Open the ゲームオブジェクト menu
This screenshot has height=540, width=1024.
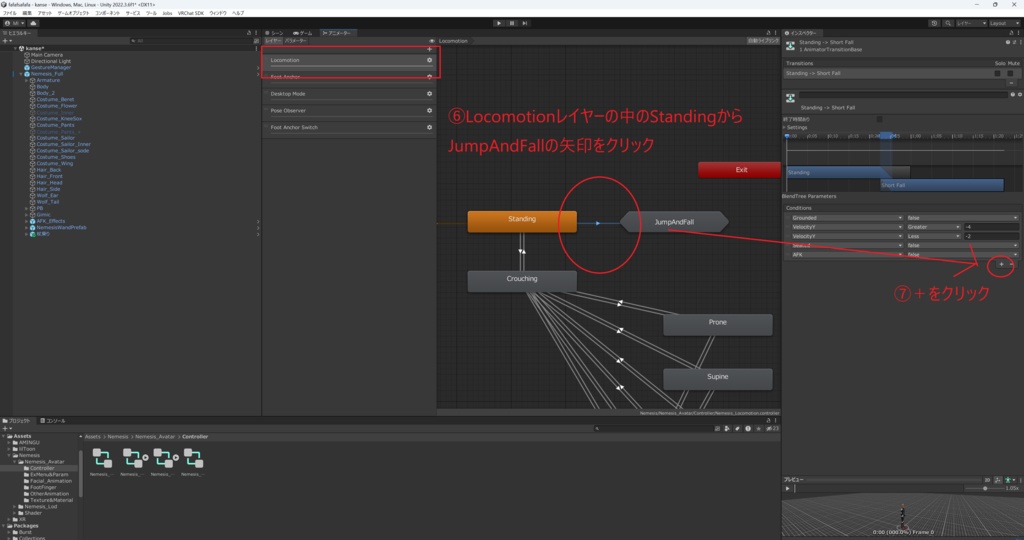tap(73, 13)
